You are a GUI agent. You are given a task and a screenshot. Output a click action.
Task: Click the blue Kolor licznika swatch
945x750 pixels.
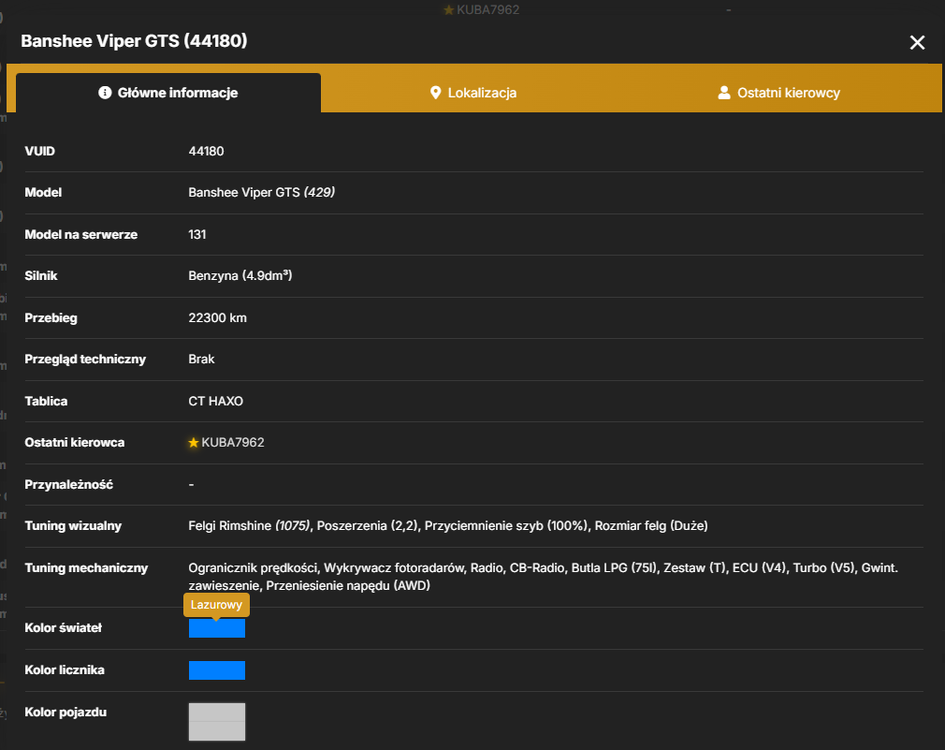click(217, 670)
